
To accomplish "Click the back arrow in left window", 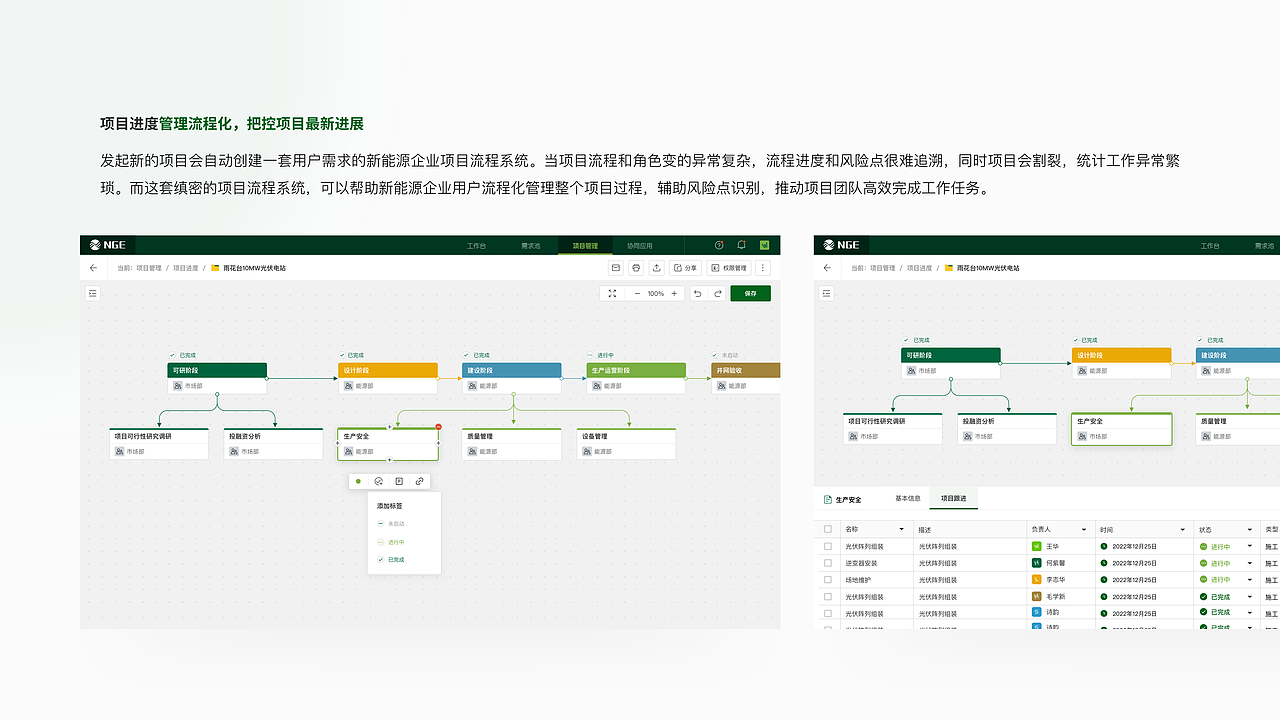I will click(x=94, y=268).
